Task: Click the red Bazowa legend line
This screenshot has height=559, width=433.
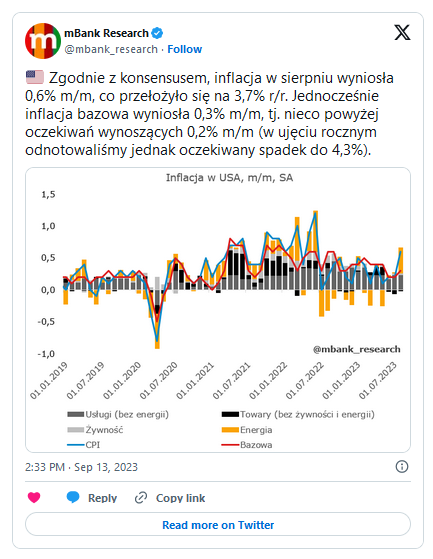Action: coord(230,445)
